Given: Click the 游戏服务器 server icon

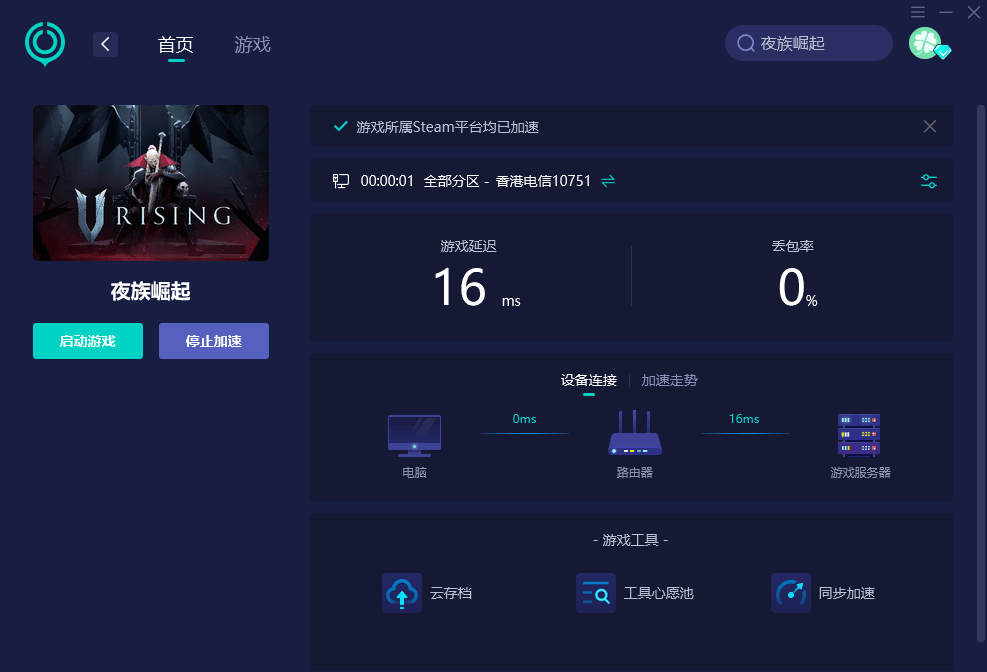Looking at the screenshot, I should click(x=859, y=435).
